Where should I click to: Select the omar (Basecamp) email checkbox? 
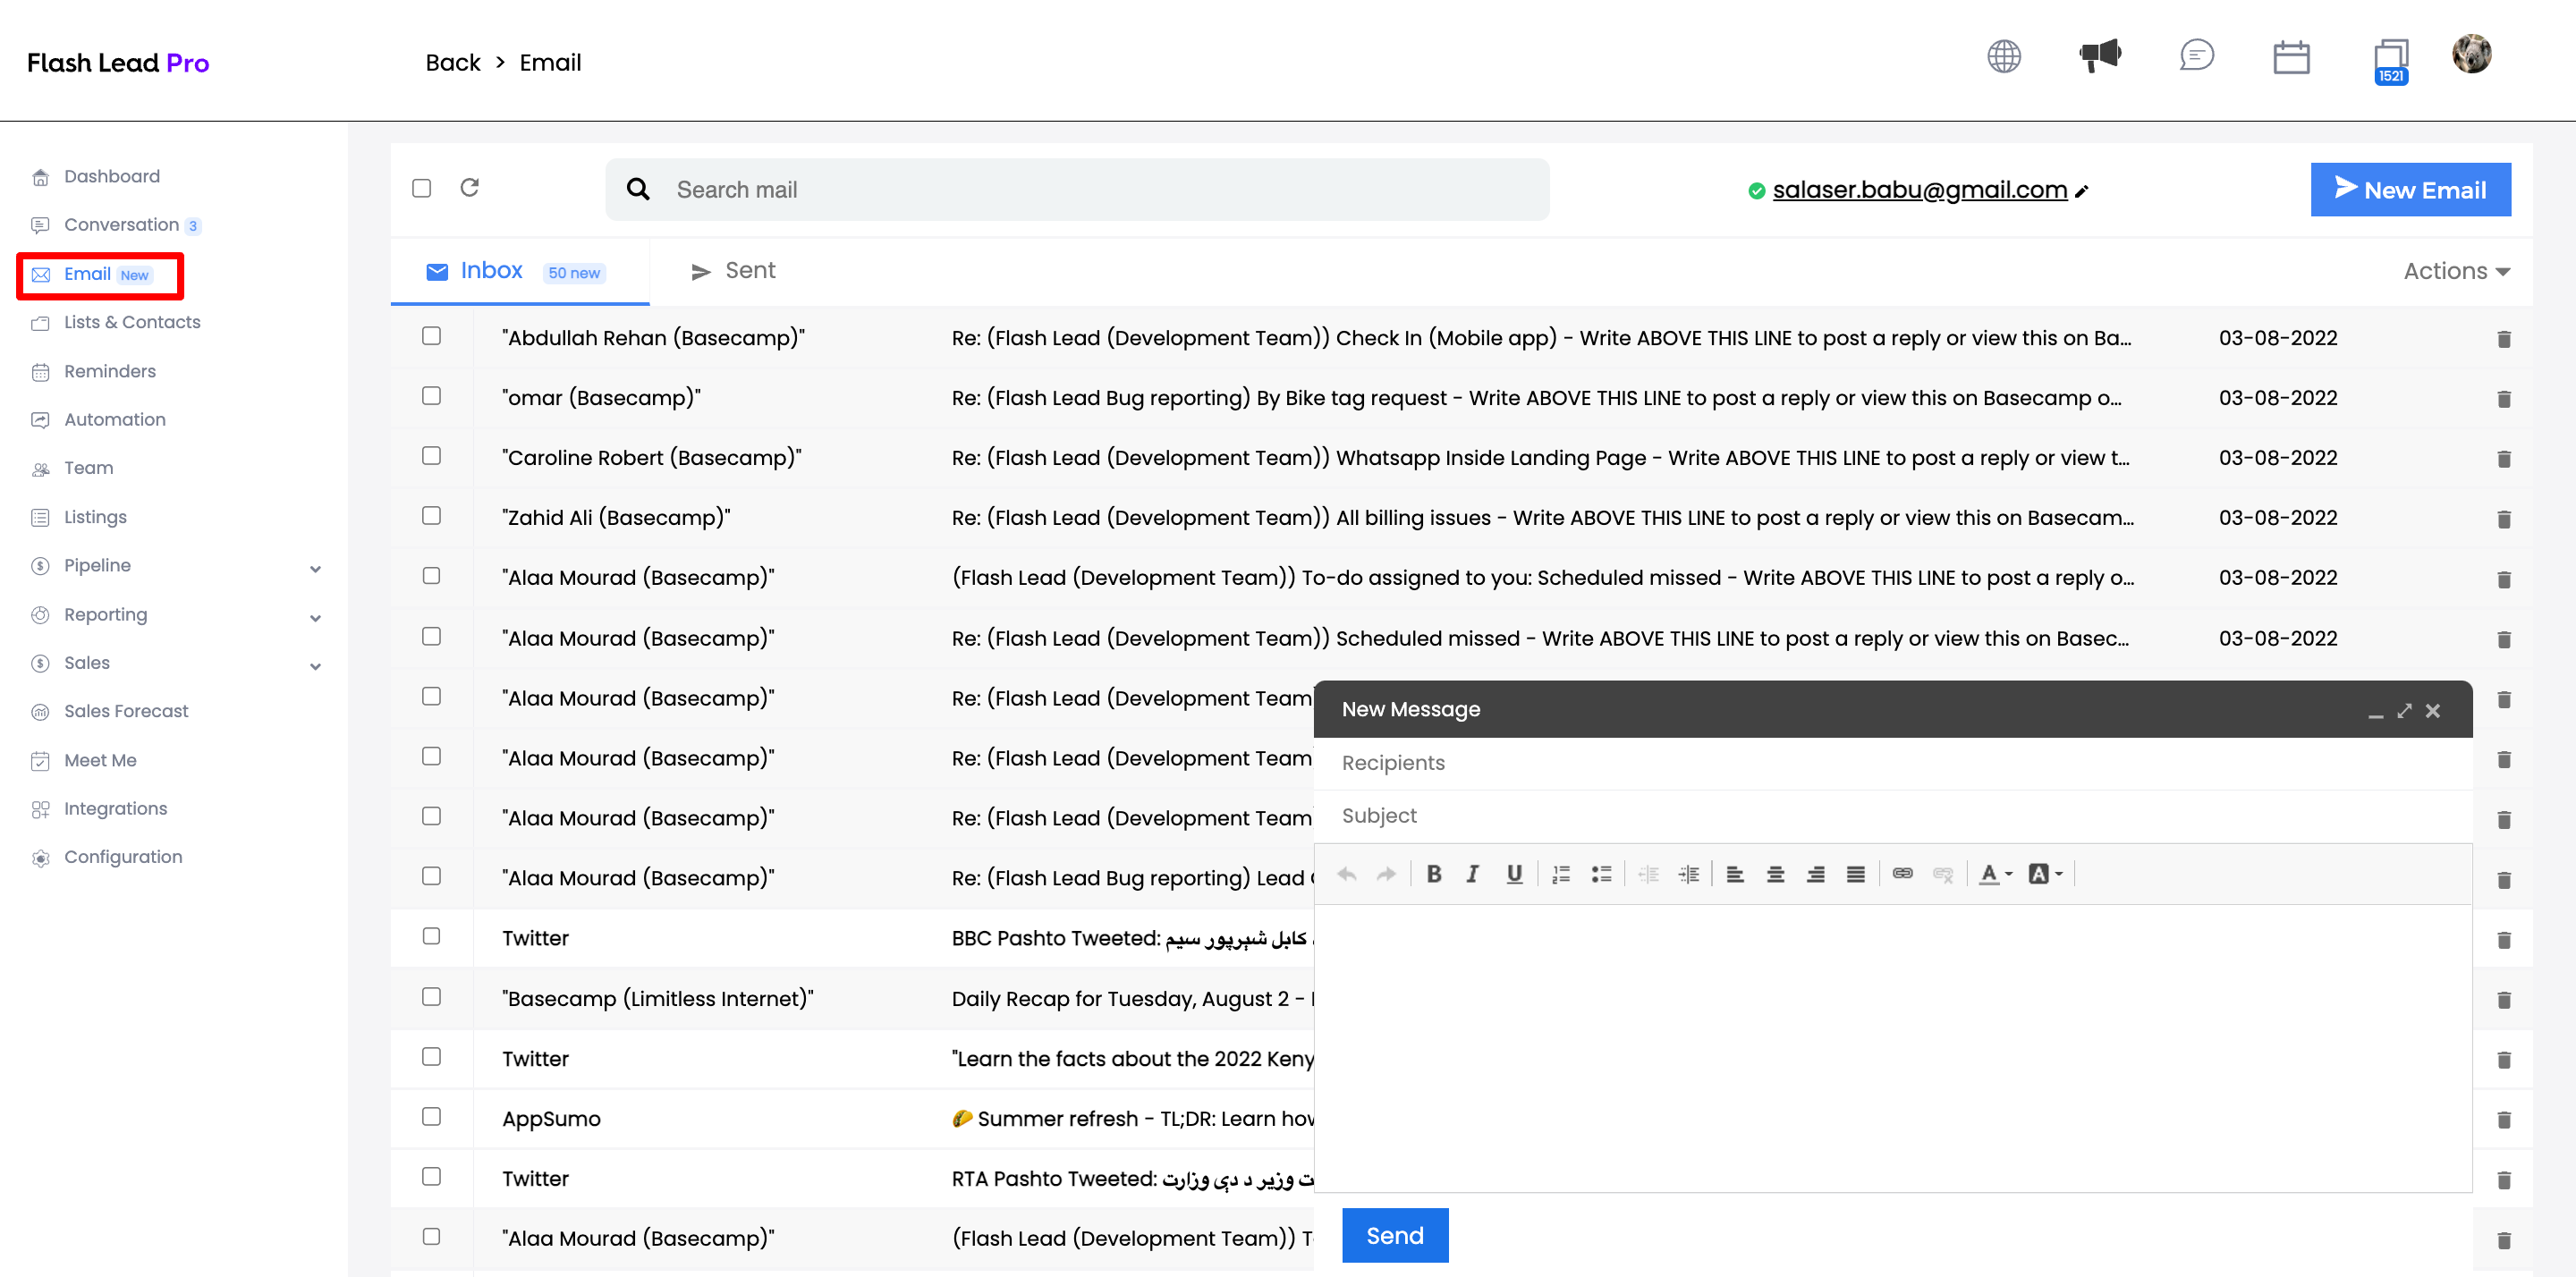click(431, 396)
